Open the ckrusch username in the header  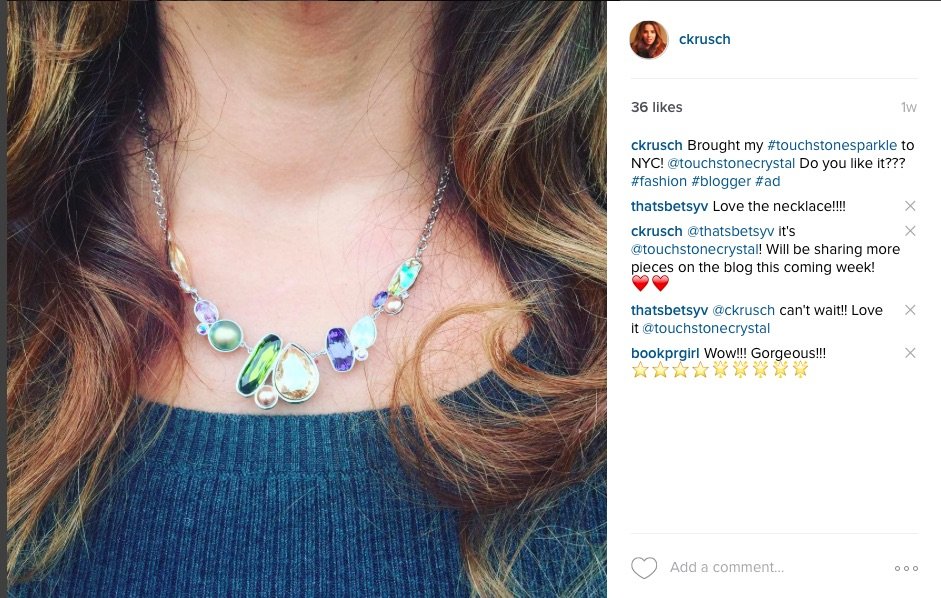[704, 40]
